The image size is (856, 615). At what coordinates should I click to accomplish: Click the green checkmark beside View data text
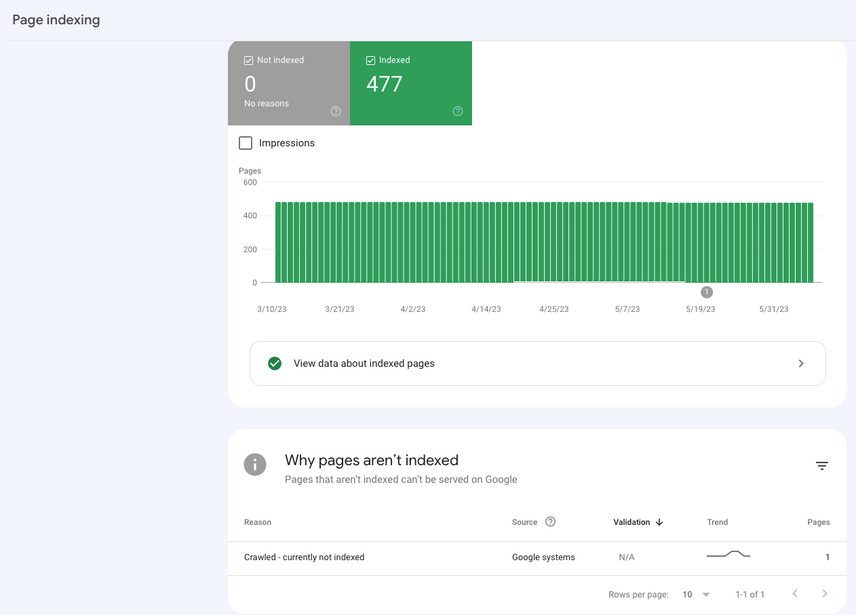274,363
